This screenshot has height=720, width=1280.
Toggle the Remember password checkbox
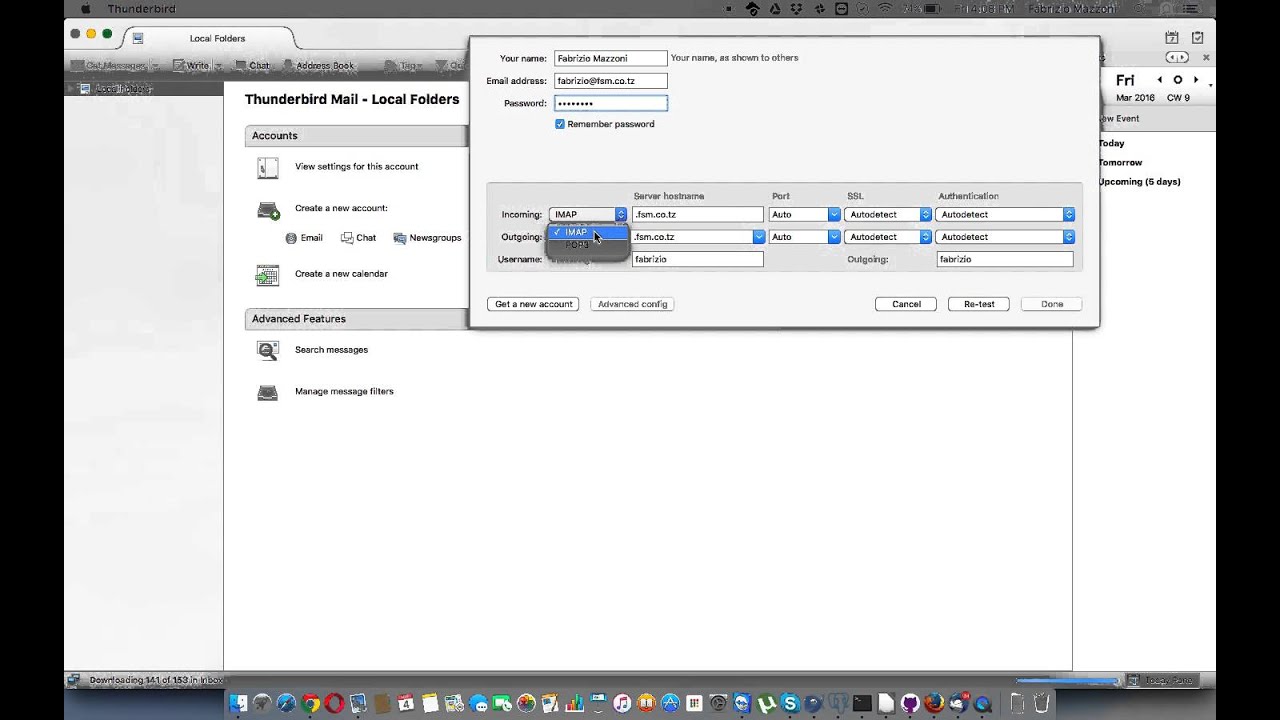coord(560,124)
